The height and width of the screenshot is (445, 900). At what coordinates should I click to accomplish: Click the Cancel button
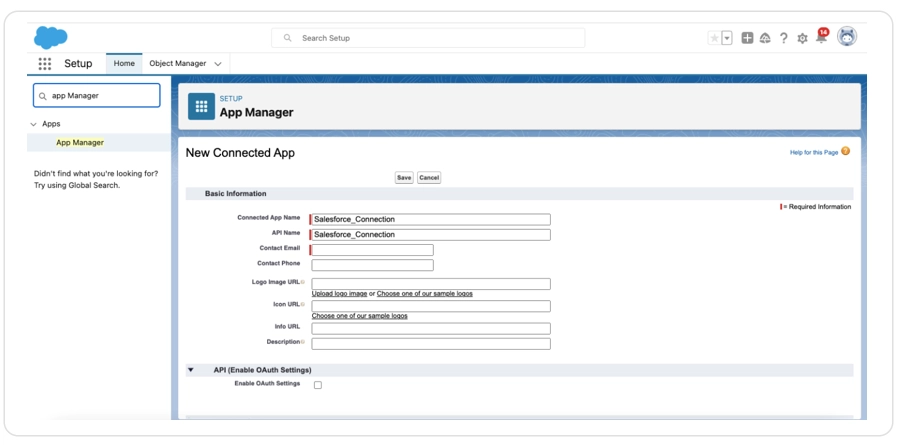pyautogui.click(x=429, y=177)
